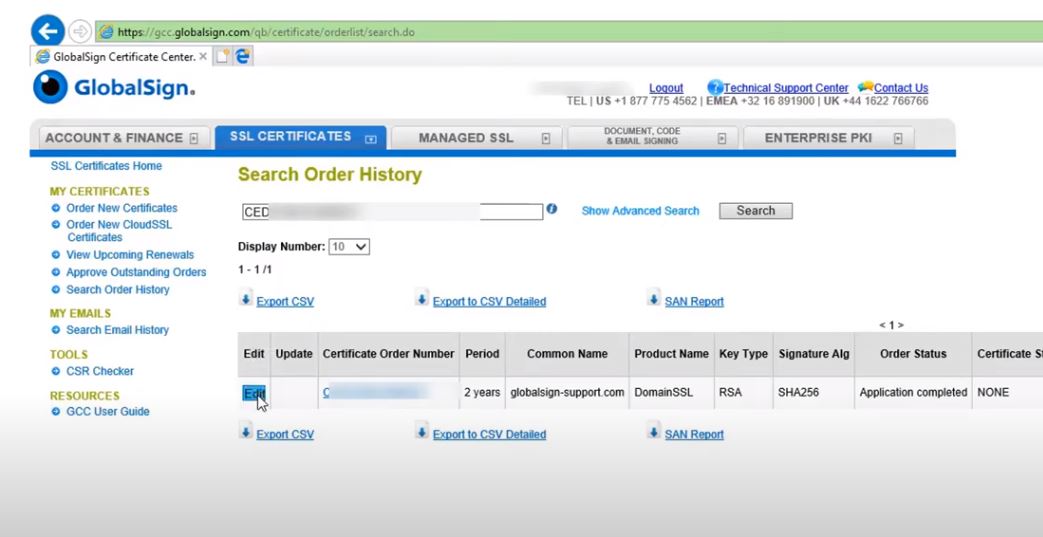Open the Contact Us link
Screen dimensions: 1043x537
901,88
